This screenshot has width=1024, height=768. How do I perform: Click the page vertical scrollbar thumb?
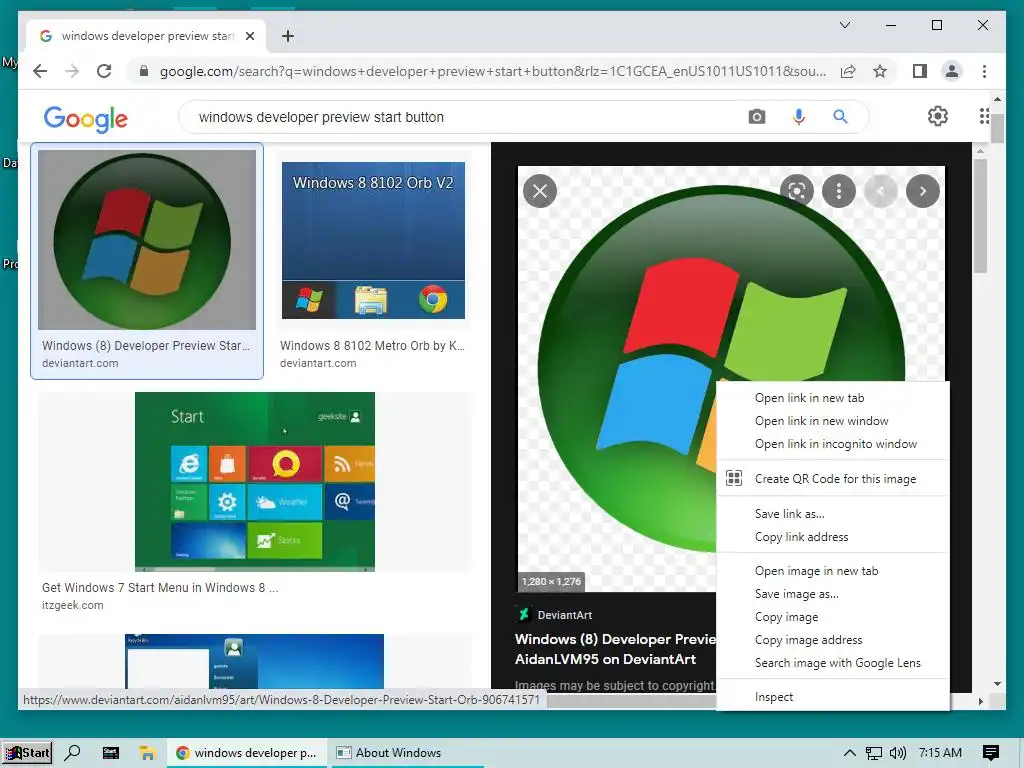tap(997, 128)
